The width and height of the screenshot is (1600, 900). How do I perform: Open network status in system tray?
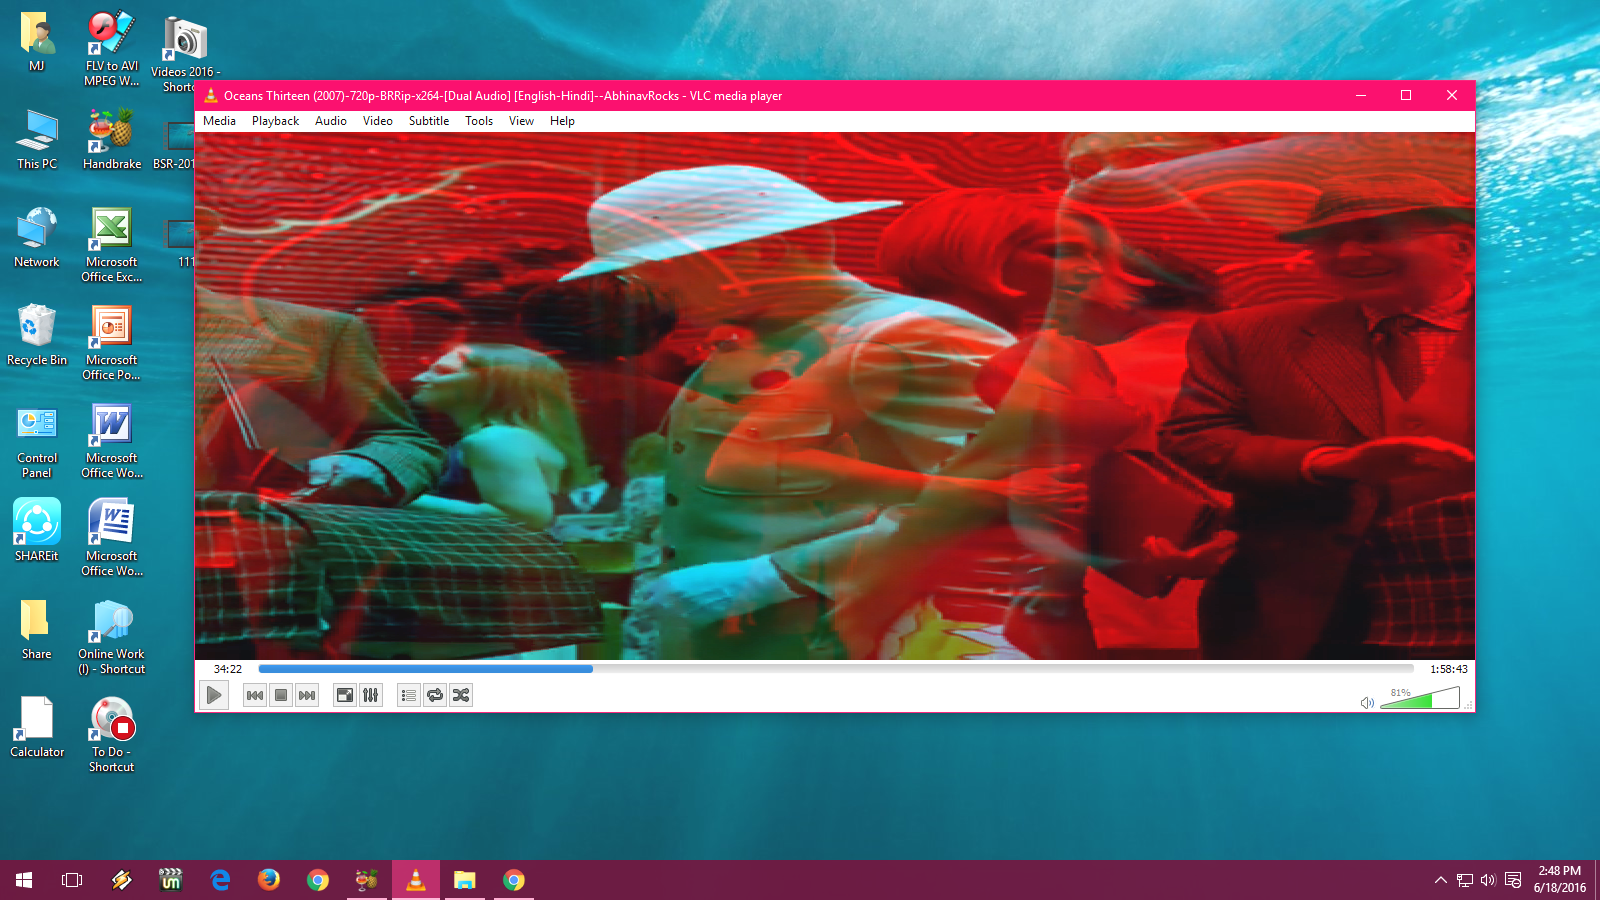pos(1465,880)
